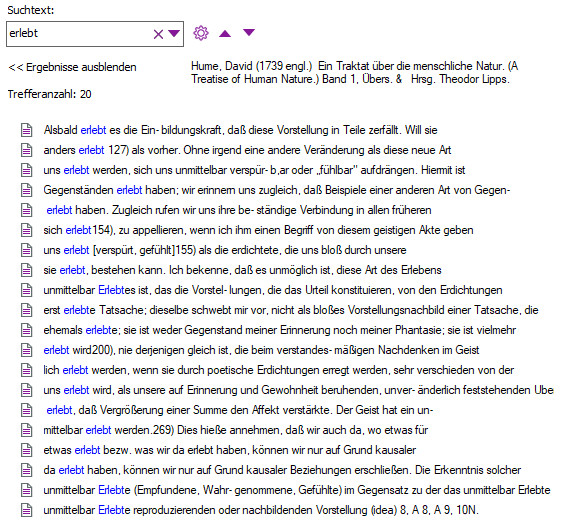Click into the Suchtext input field

tap(79, 34)
